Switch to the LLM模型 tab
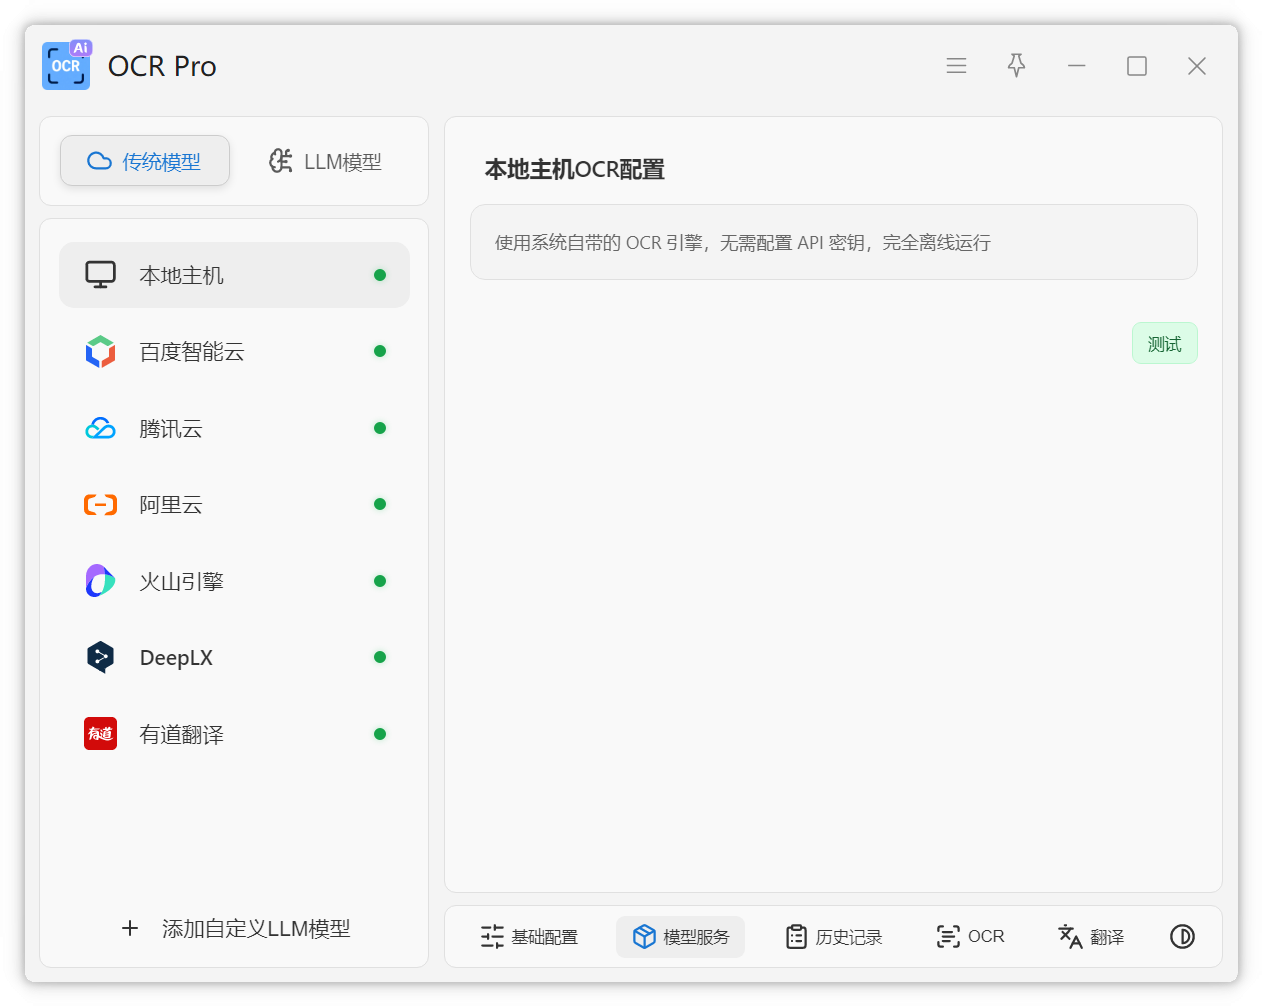 pos(325,161)
